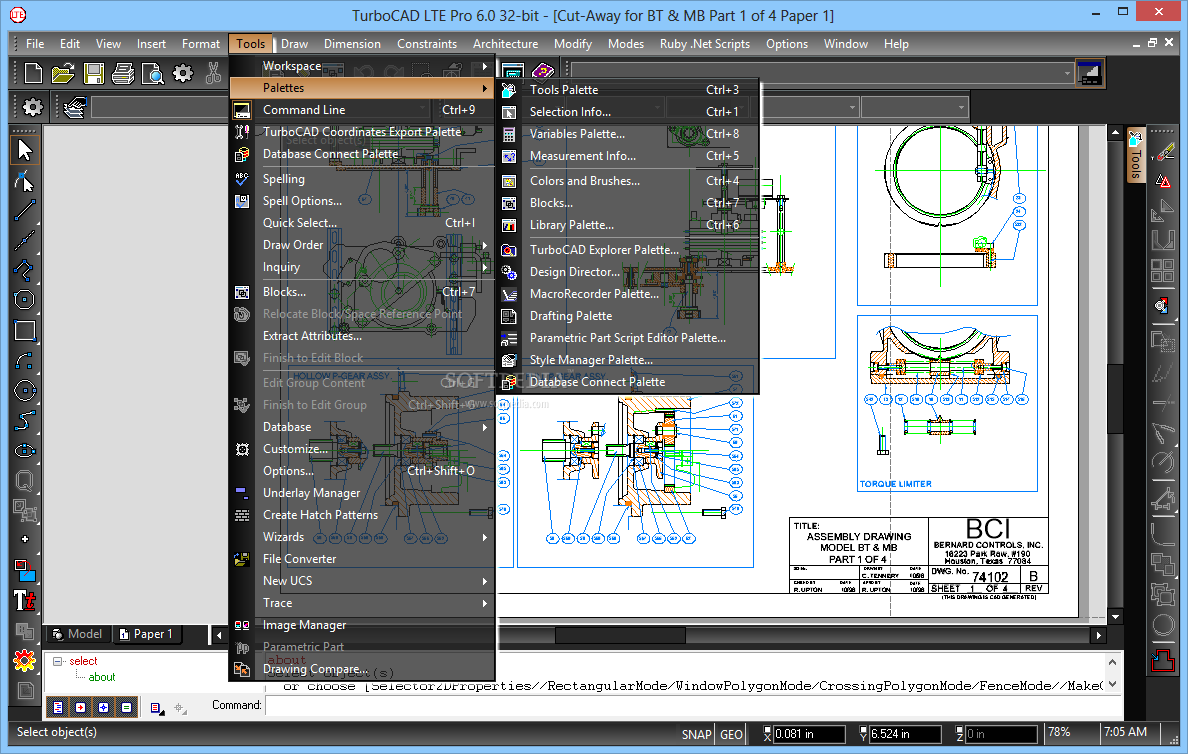Expand the Draw Order submenu

point(362,245)
